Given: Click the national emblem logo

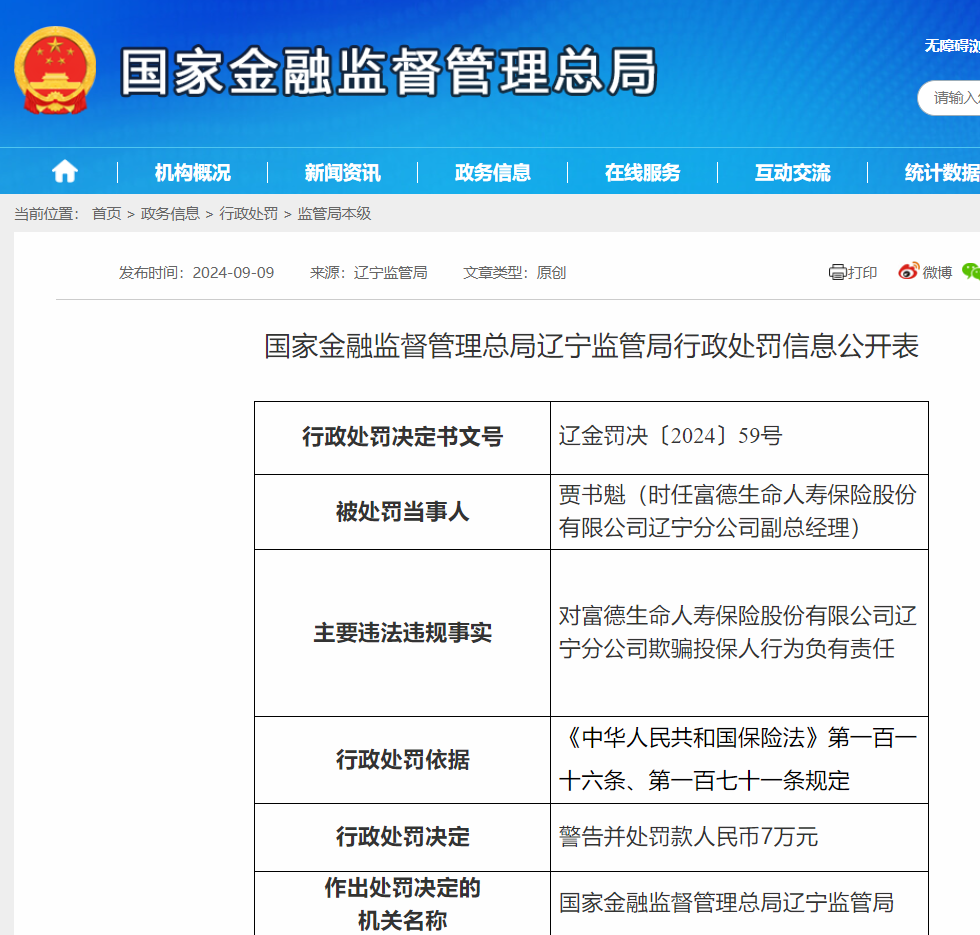Looking at the screenshot, I should tap(56, 71).
